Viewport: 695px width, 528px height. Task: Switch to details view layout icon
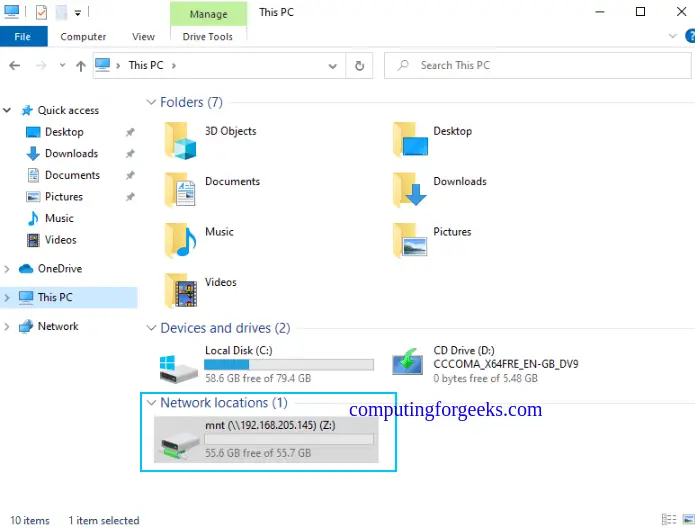point(668,519)
